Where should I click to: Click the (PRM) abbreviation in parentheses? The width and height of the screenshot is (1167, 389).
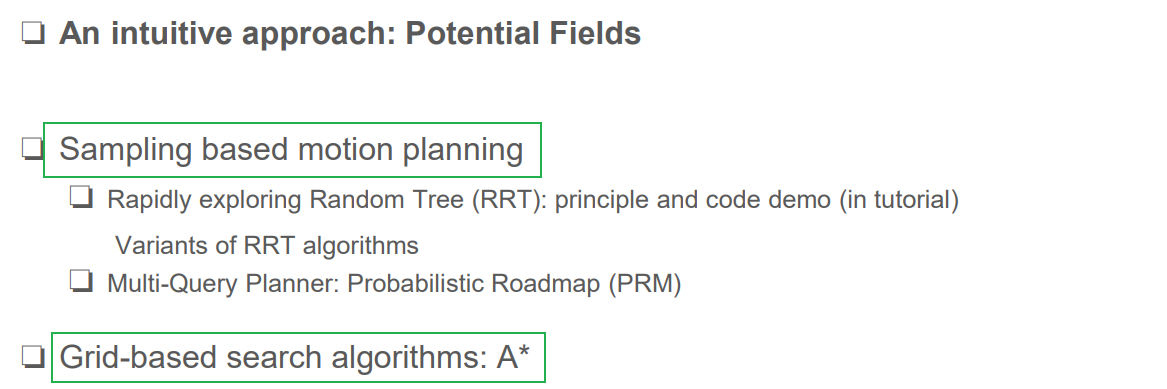645,284
